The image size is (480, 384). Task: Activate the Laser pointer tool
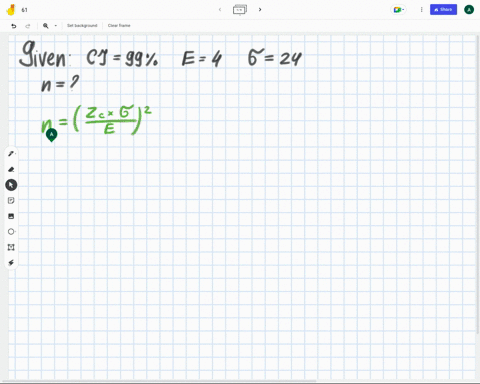[11, 263]
